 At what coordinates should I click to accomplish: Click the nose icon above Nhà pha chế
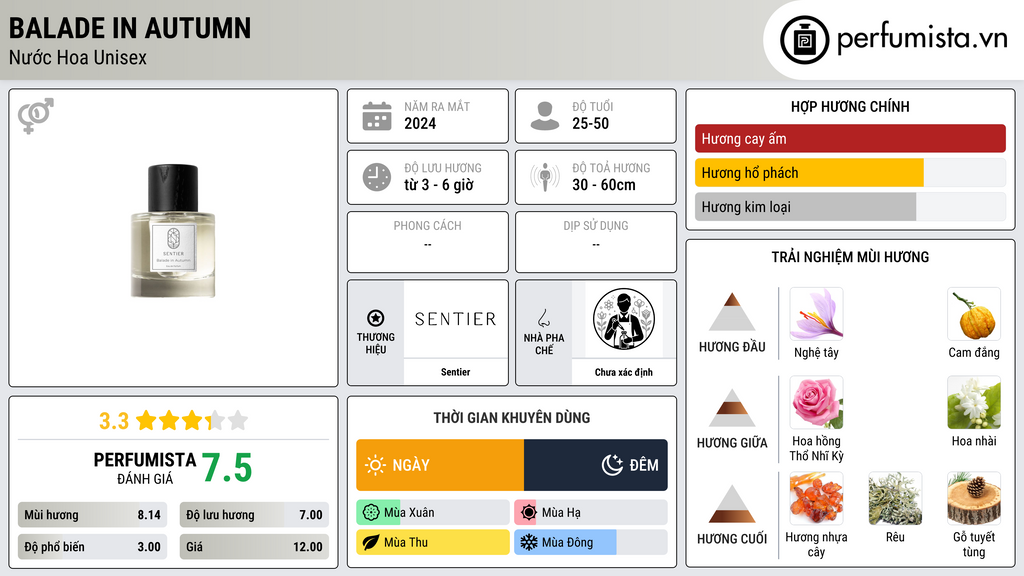click(543, 318)
